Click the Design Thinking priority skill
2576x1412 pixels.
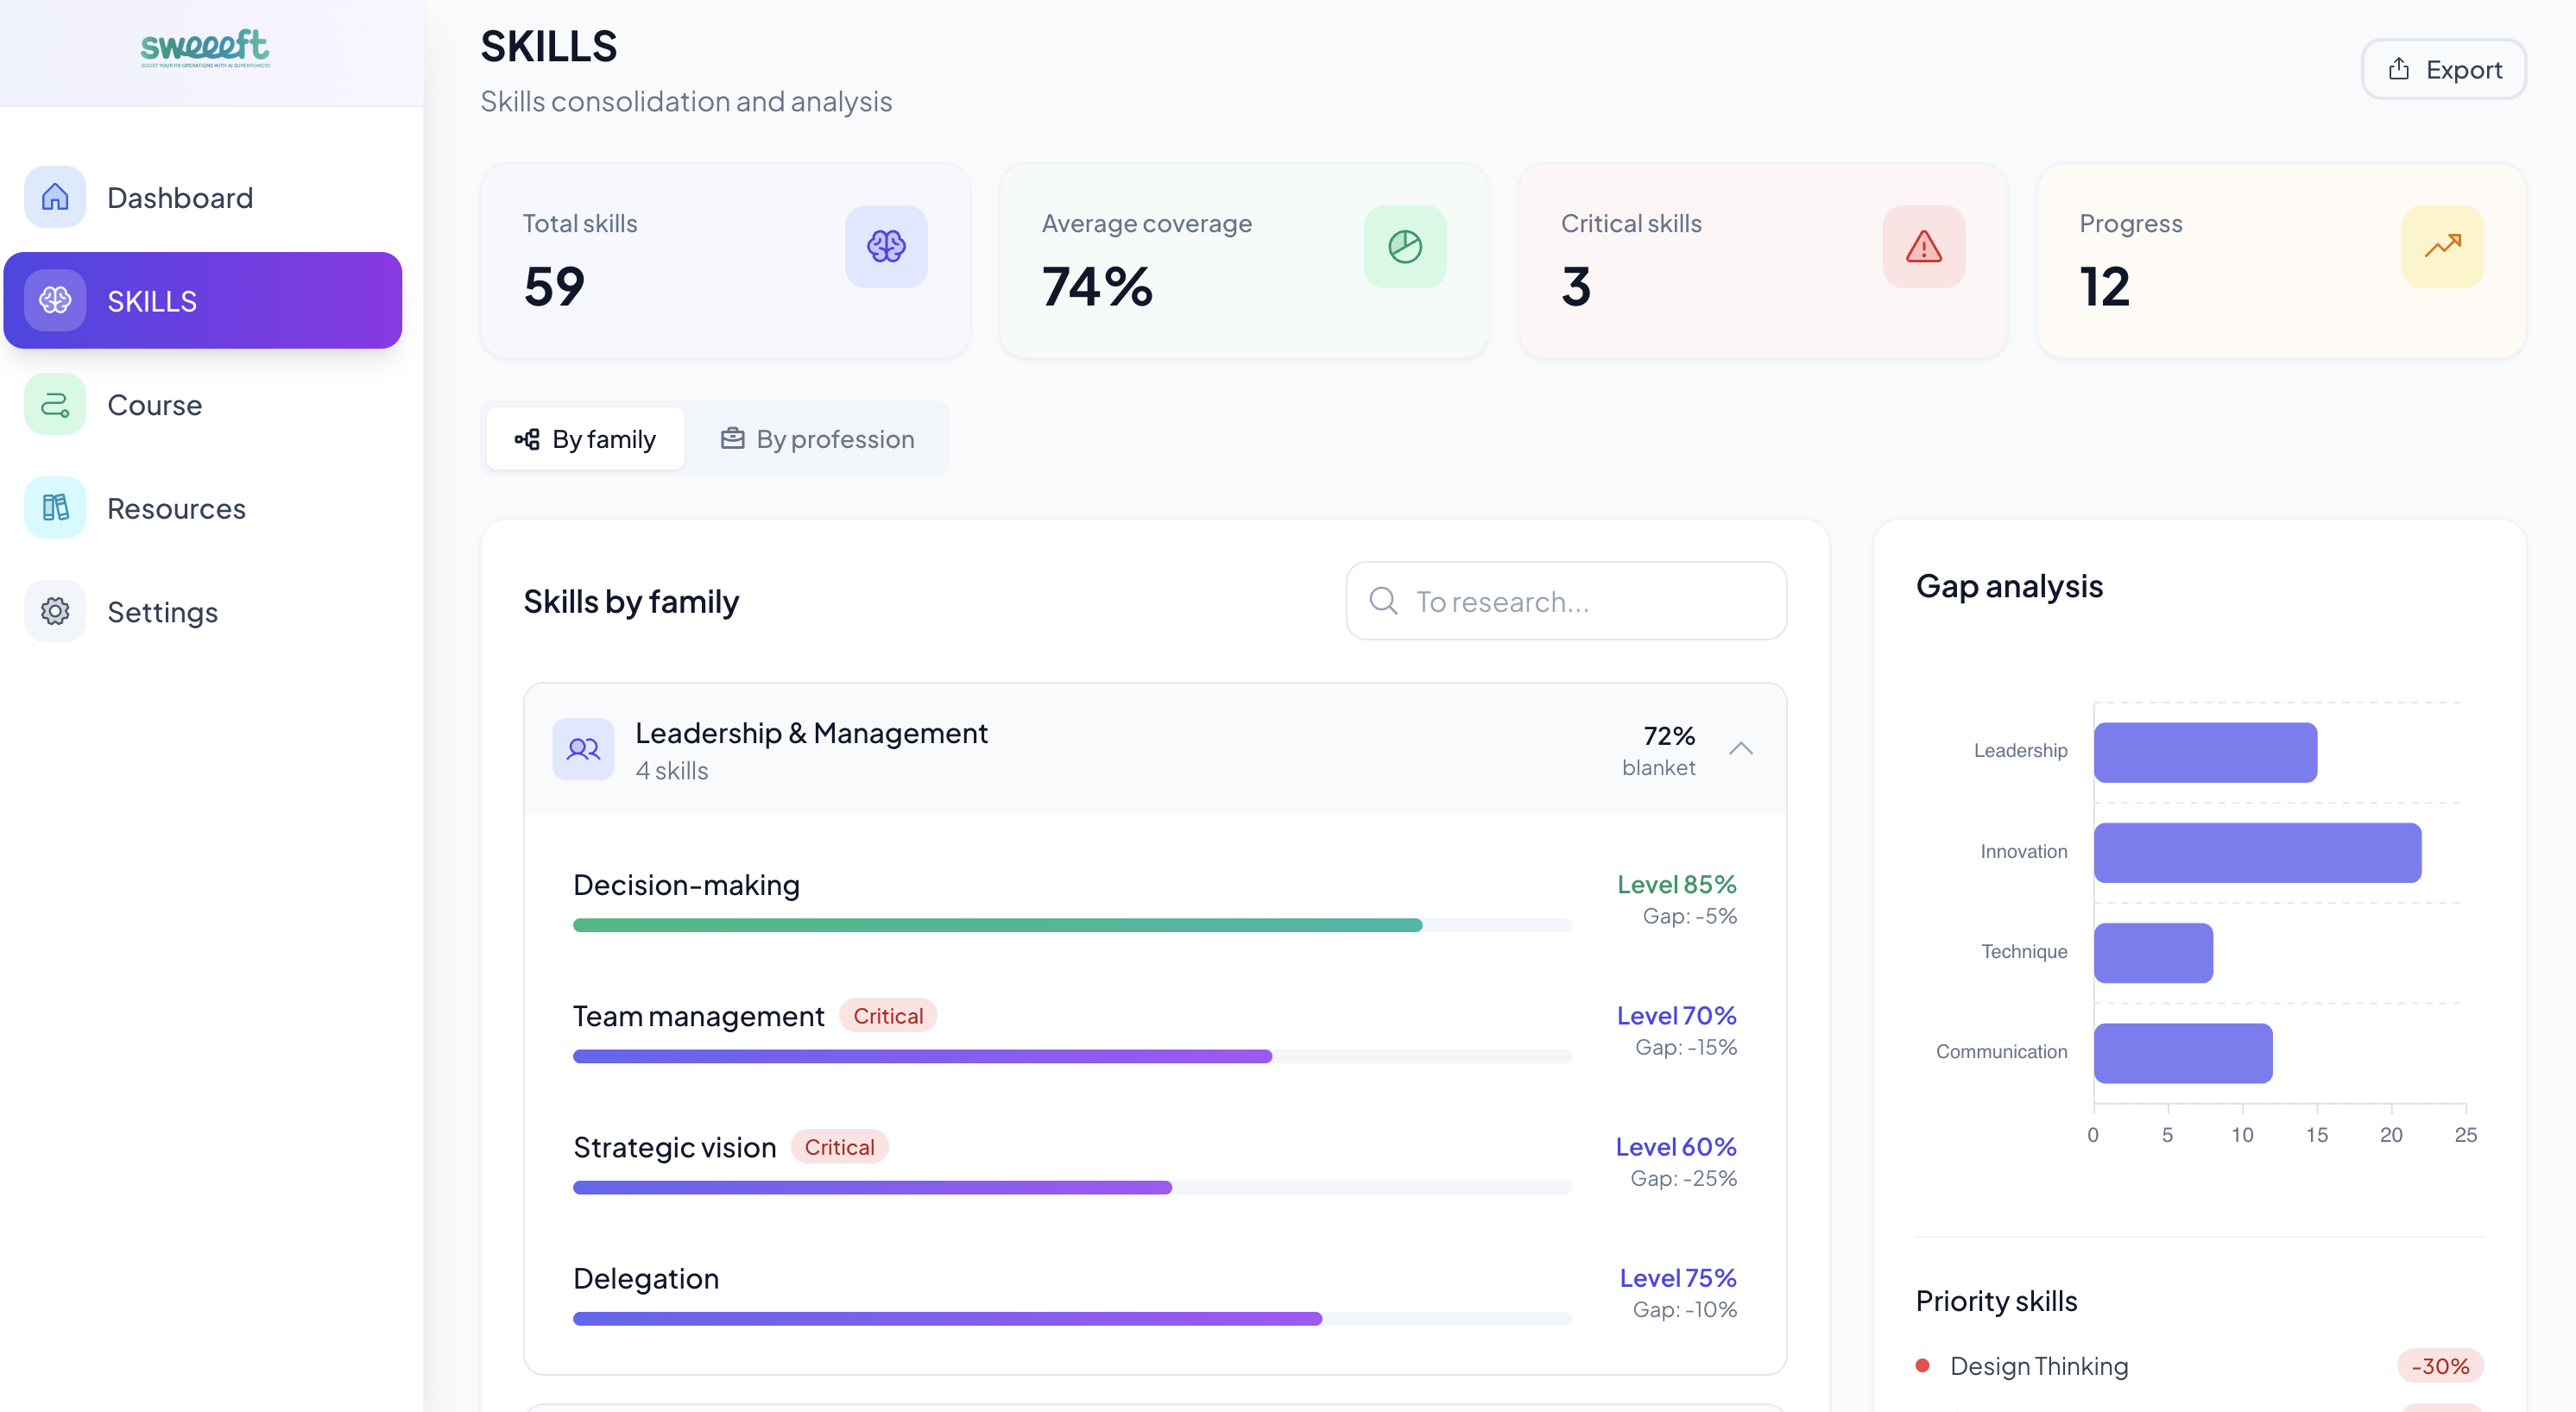click(2038, 1366)
